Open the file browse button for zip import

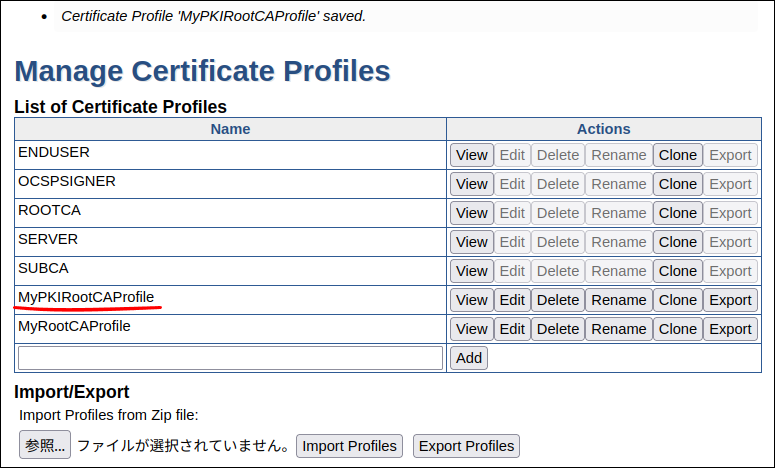pos(45,446)
